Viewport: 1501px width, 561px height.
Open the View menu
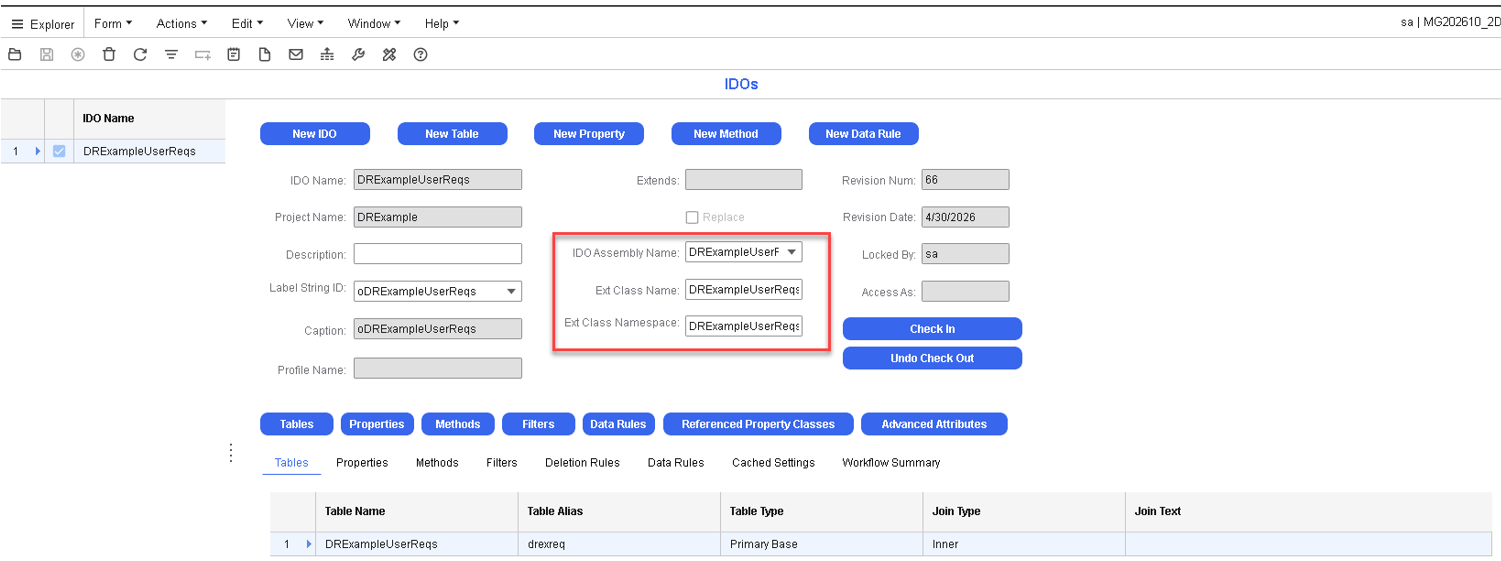pos(305,23)
